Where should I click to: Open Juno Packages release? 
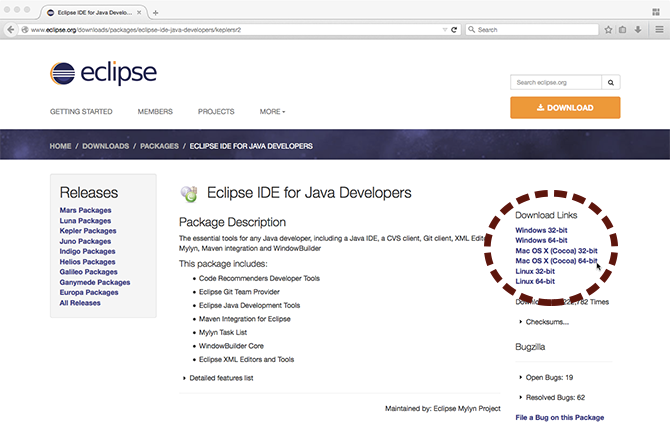(85, 241)
